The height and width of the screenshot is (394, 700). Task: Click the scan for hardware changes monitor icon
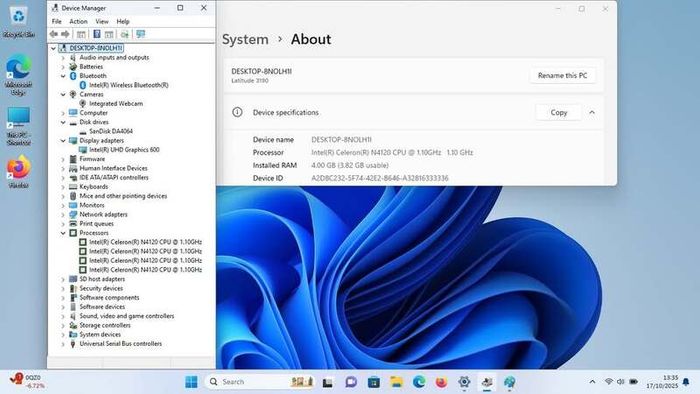141,34
